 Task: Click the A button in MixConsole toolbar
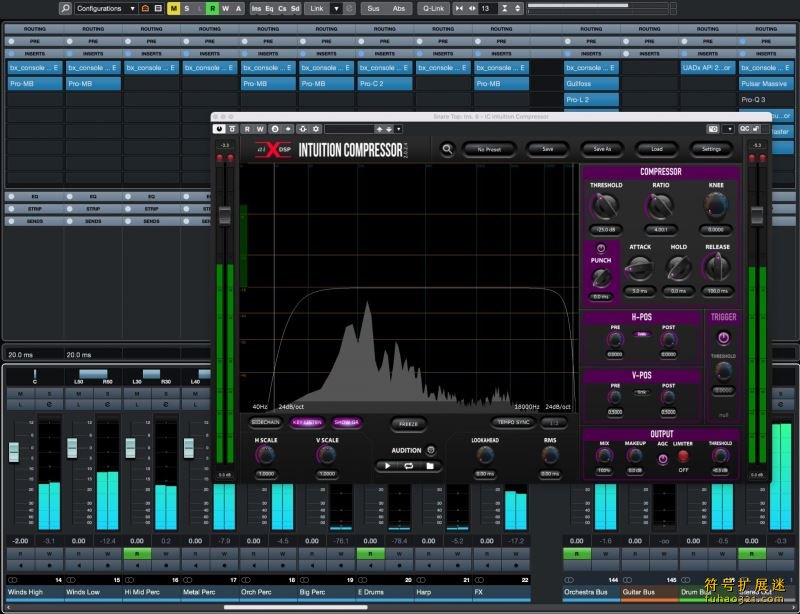238,8
